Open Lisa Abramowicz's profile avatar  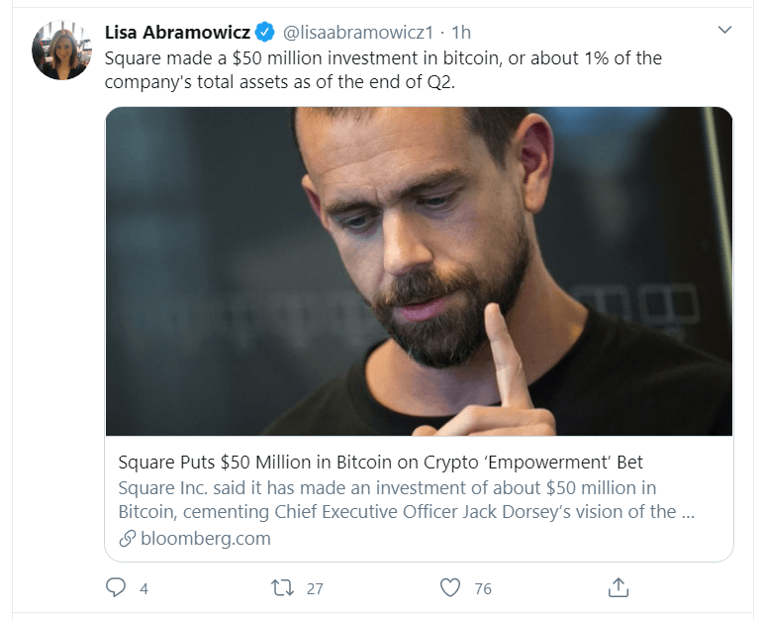point(62,50)
